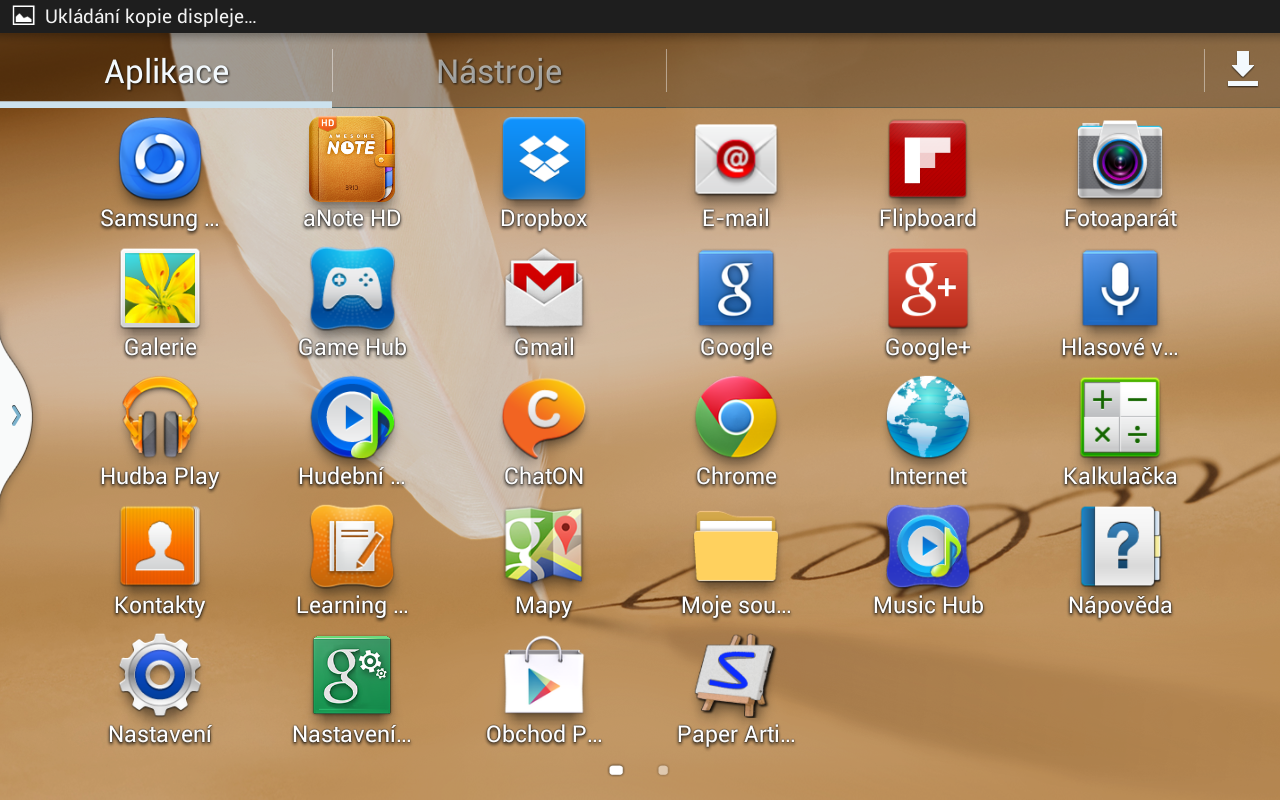The image size is (1280, 800).
Task: Tap the downloaded apps arrow button
Action: pyautogui.click(x=1243, y=70)
